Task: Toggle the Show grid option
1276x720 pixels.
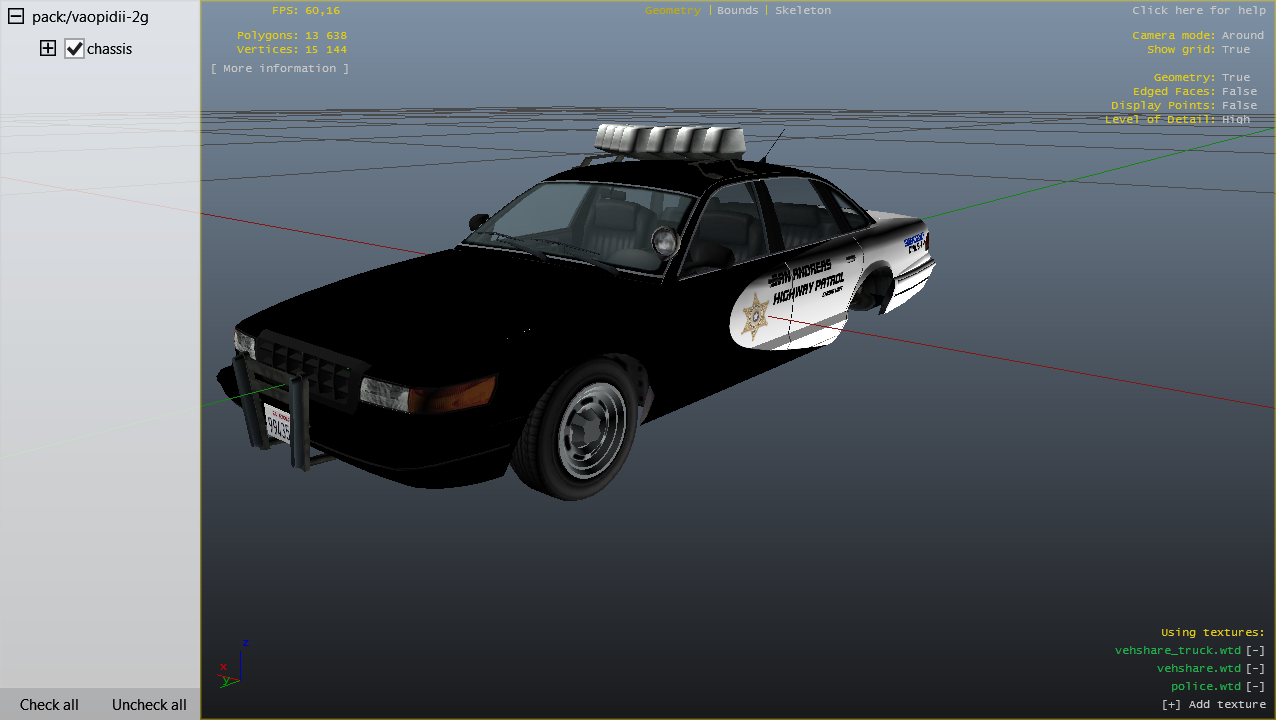Action: tap(1235, 49)
